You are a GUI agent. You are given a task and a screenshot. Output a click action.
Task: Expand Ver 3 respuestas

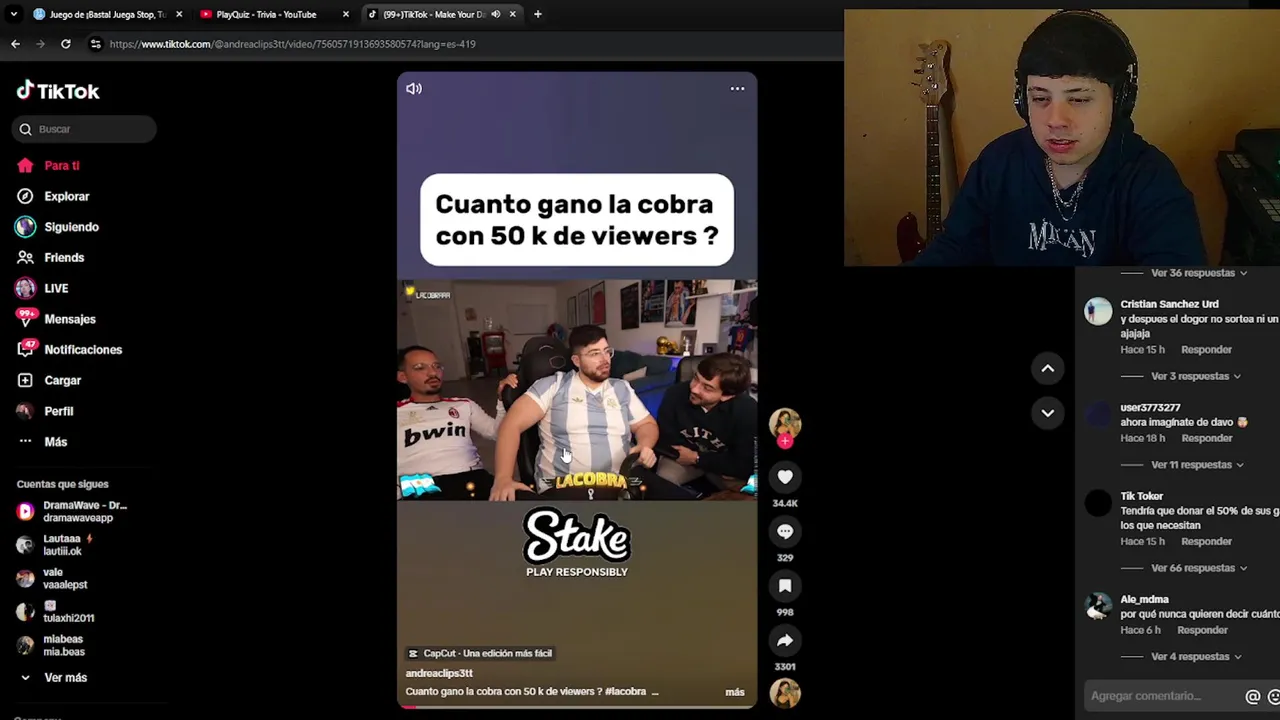pos(1195,377)
